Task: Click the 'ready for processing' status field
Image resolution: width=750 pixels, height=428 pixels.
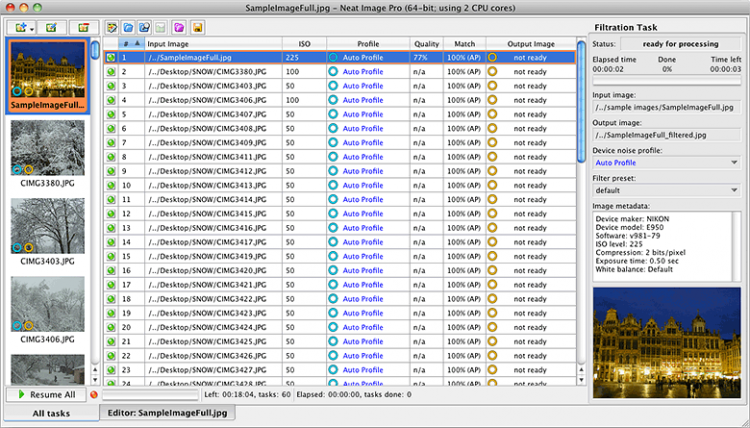Action: [x=680, y=44]
